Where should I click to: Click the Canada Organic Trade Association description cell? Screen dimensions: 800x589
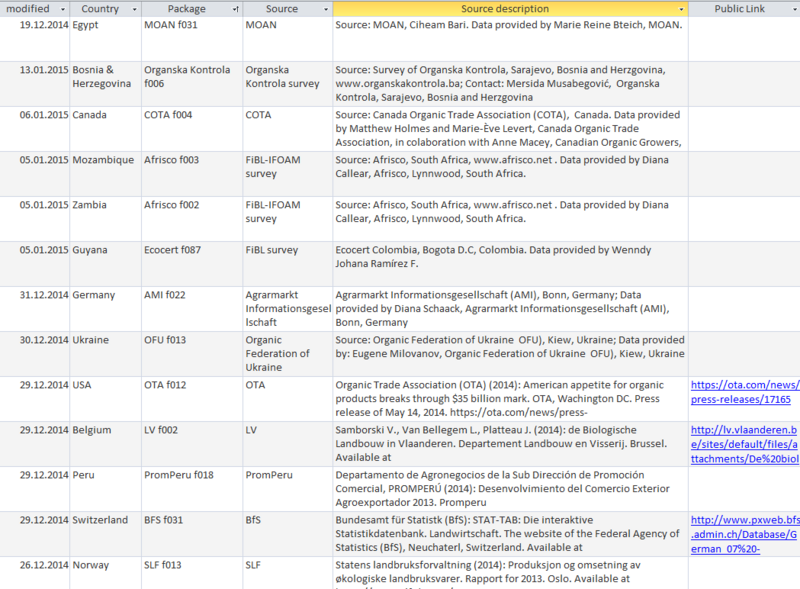pyautogui.click(x=510, y=129)
